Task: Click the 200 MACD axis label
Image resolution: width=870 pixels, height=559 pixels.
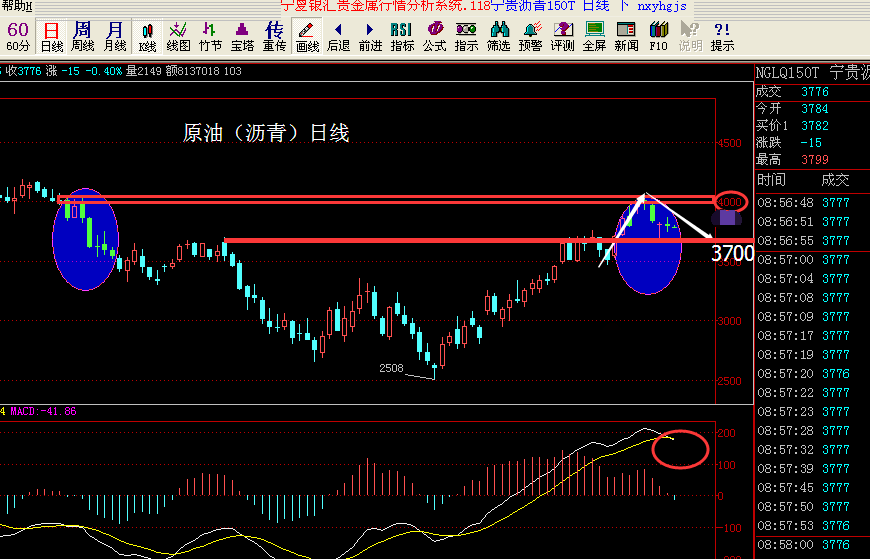Action: click(x=727, y=433)
